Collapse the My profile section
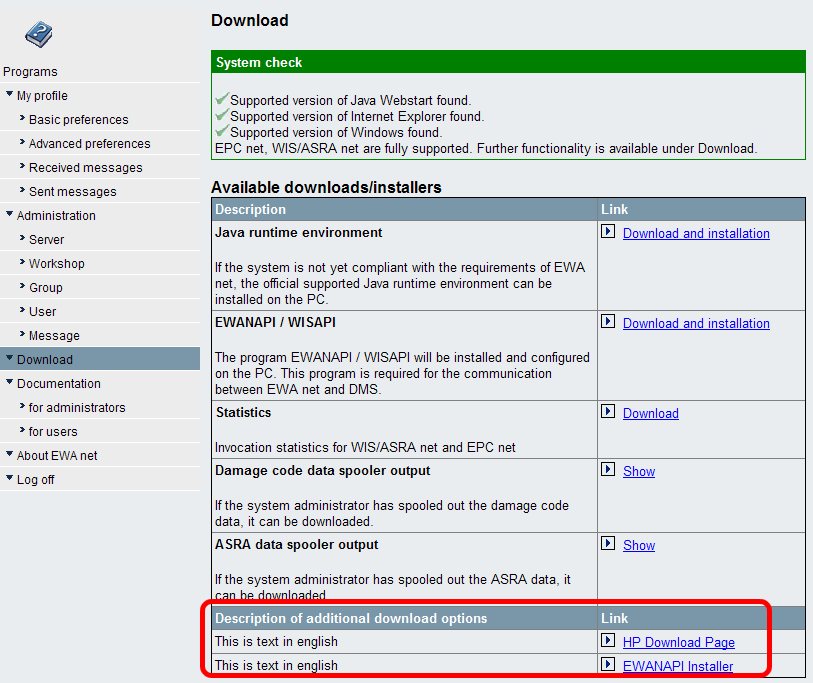The height and width of the screenshot is (683, 813). point(10,96)
